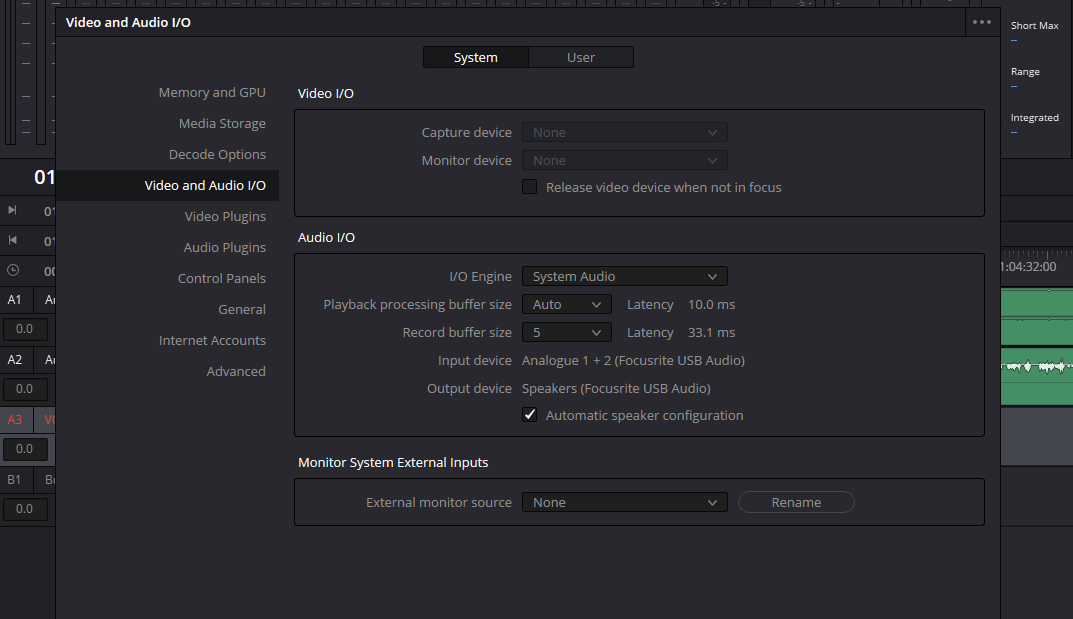Click Output device Speakers Focusrite text

click(x=616, y=388)
